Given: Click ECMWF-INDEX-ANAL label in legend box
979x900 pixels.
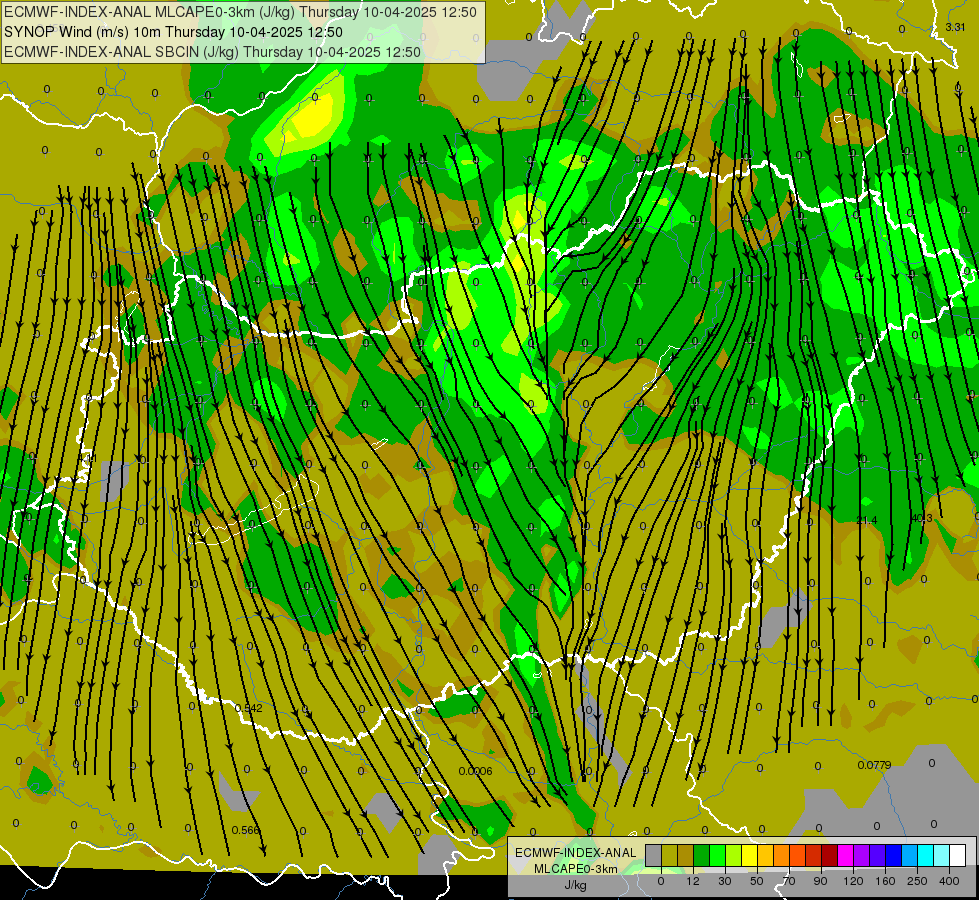Looking at the screenshot, I should coord(575,853).
